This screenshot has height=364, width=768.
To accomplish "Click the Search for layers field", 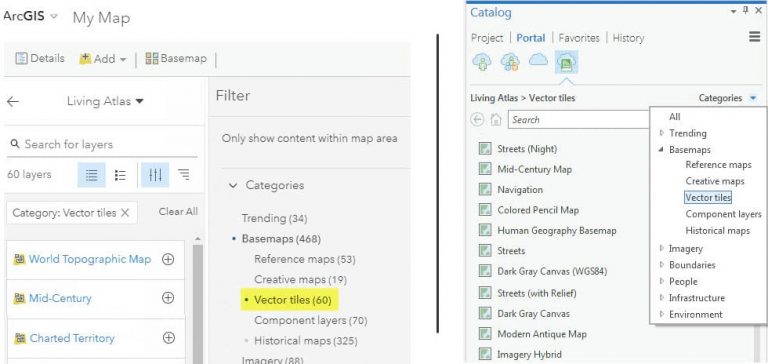I will pyautogui.click(x=102, y=144).
